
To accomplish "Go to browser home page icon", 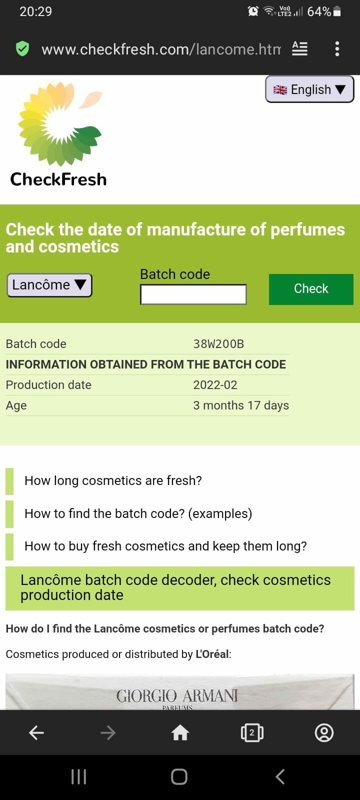I will click(x=179, y=733).
